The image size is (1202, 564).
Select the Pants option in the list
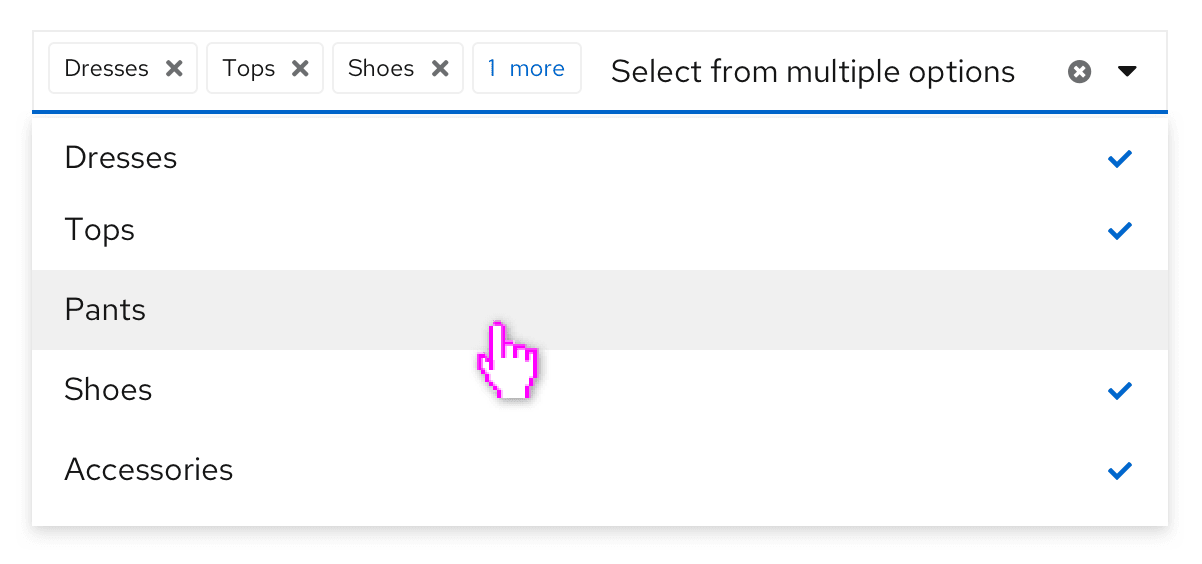tap(105, 310)
